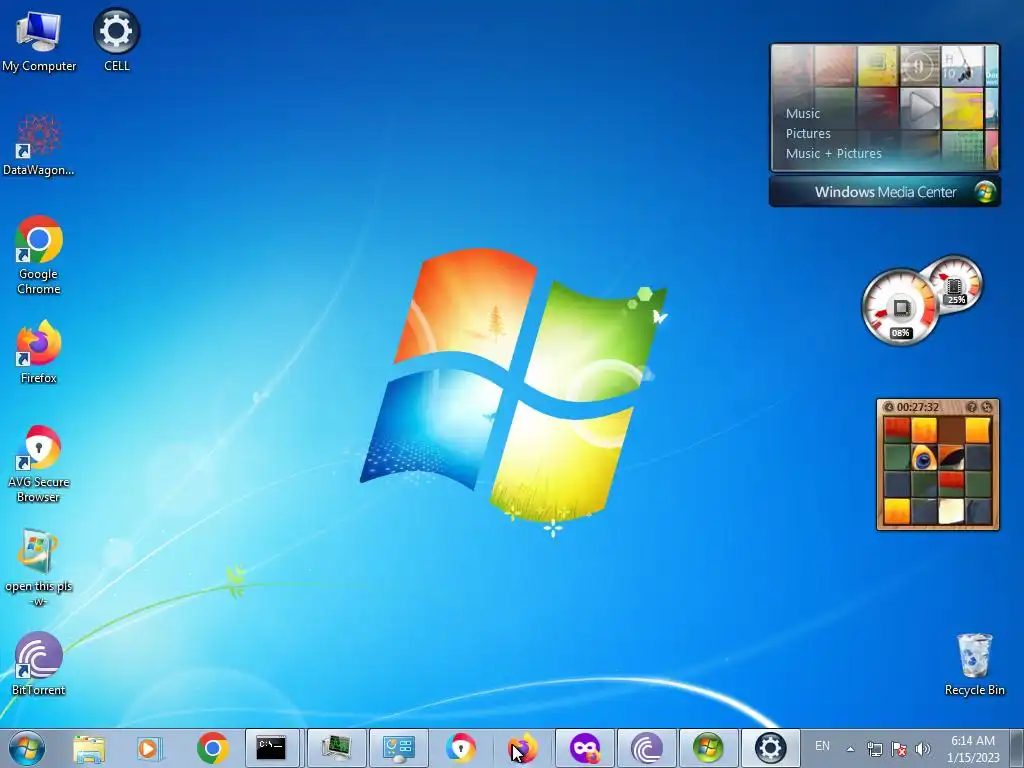Screen dimensions: 1024x768
Task: Open the purple mask private browsing taskbar icon
Action: click(584, 748)
